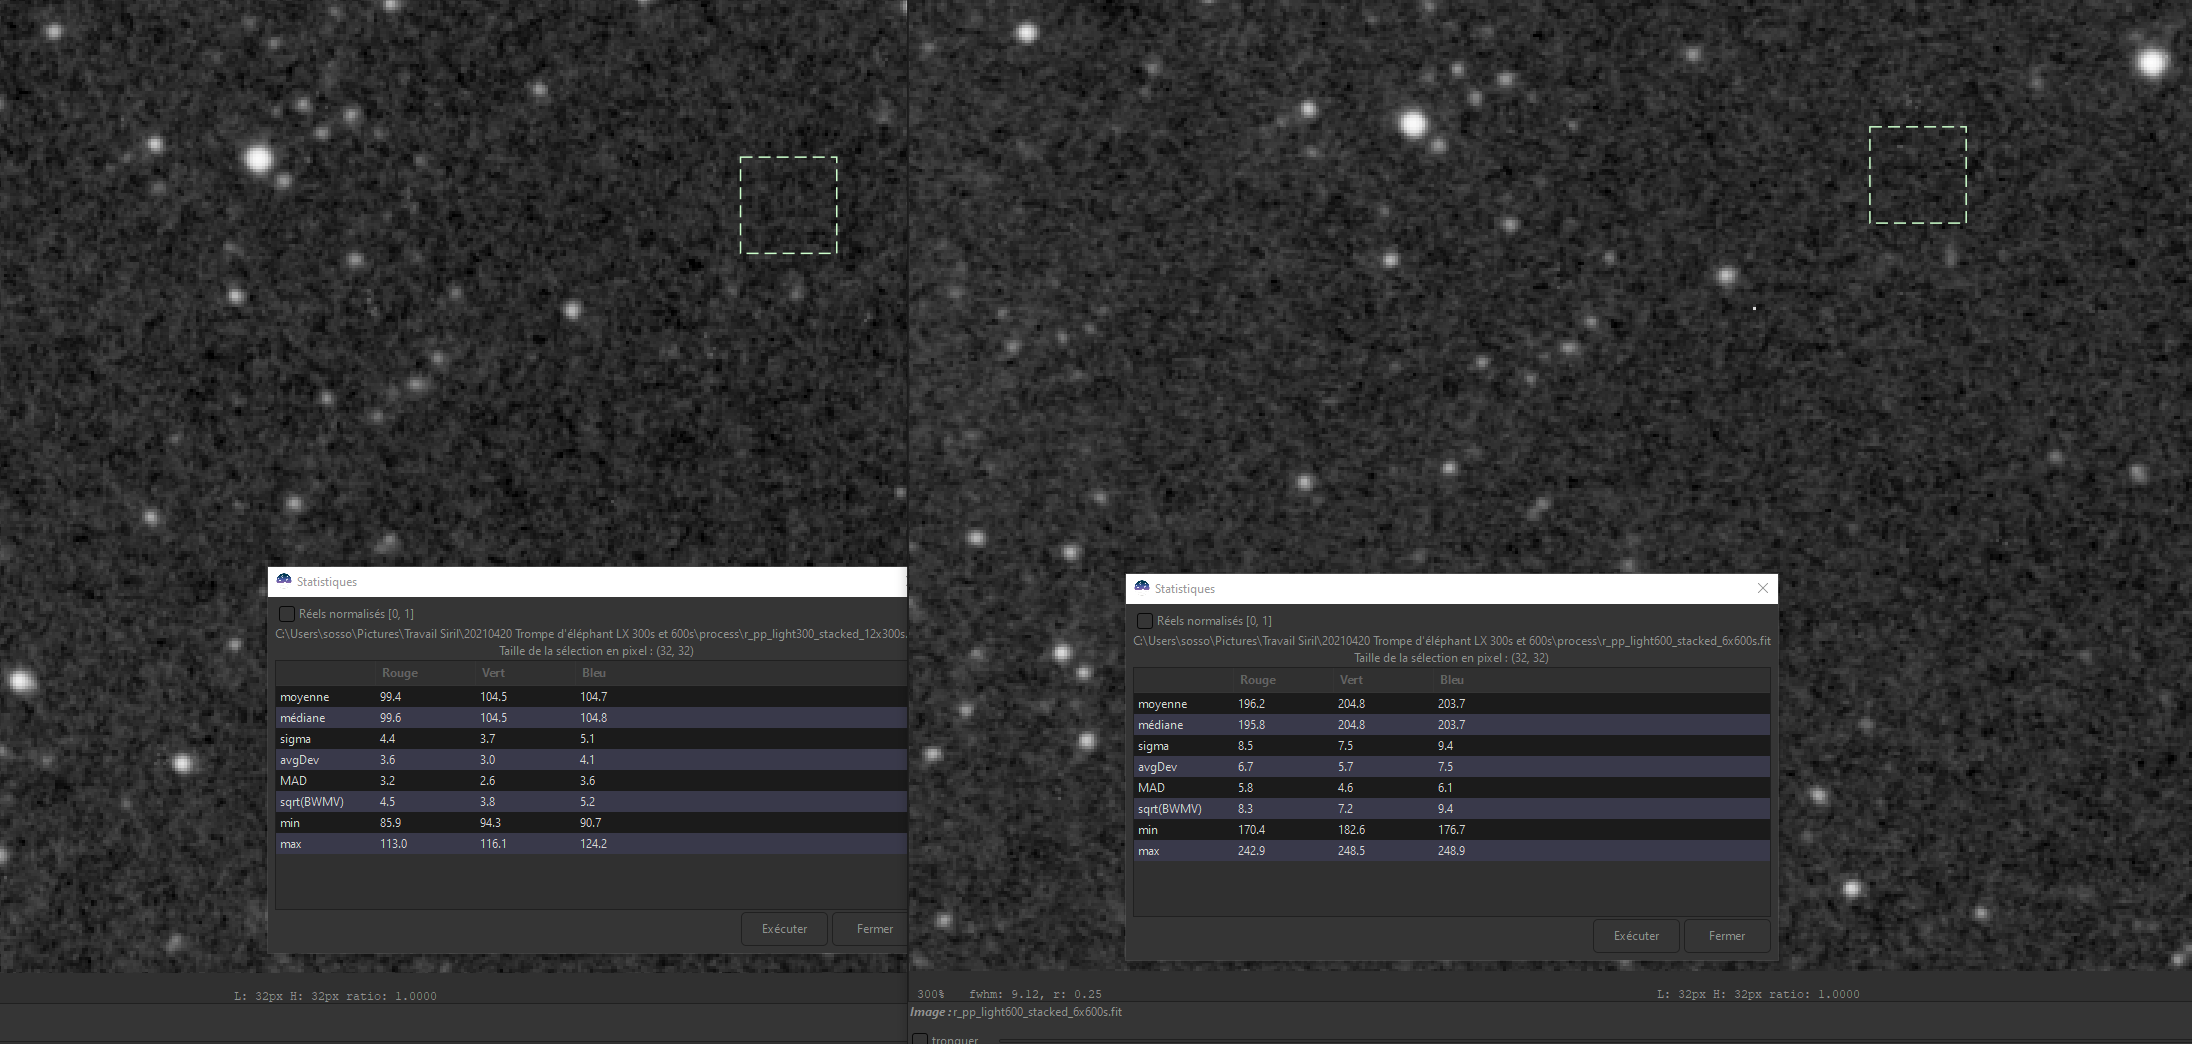2192x1044 pixels.
Task: Click the min Vert value 182.6
Action: tap(1351, 830)
